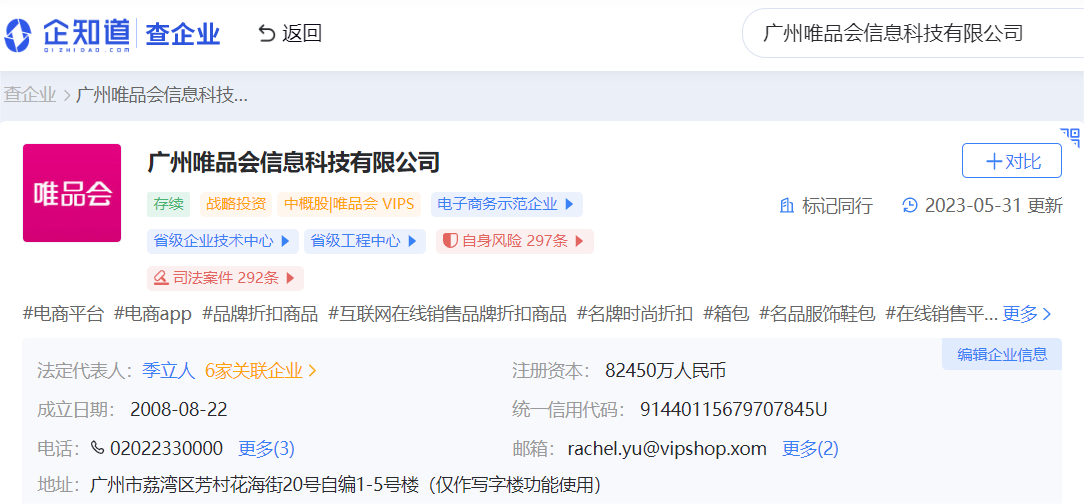Click the #名品服饰鞋包 hashtag

point(817,314)
